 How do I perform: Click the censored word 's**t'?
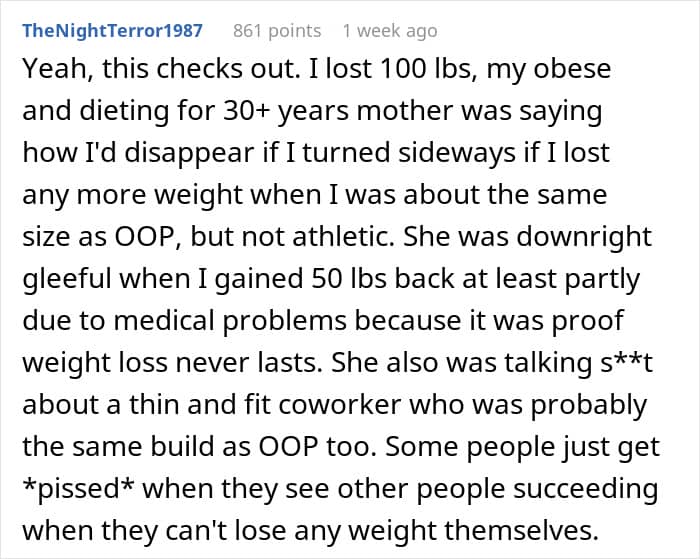coord(626,362)
